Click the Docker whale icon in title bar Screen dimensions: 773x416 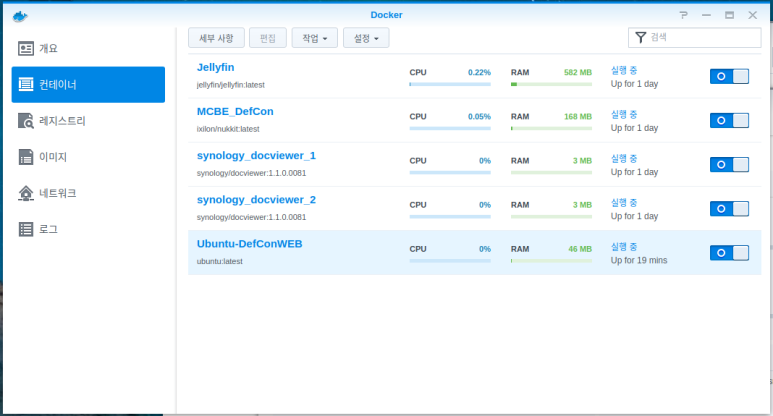click(20, 17)
